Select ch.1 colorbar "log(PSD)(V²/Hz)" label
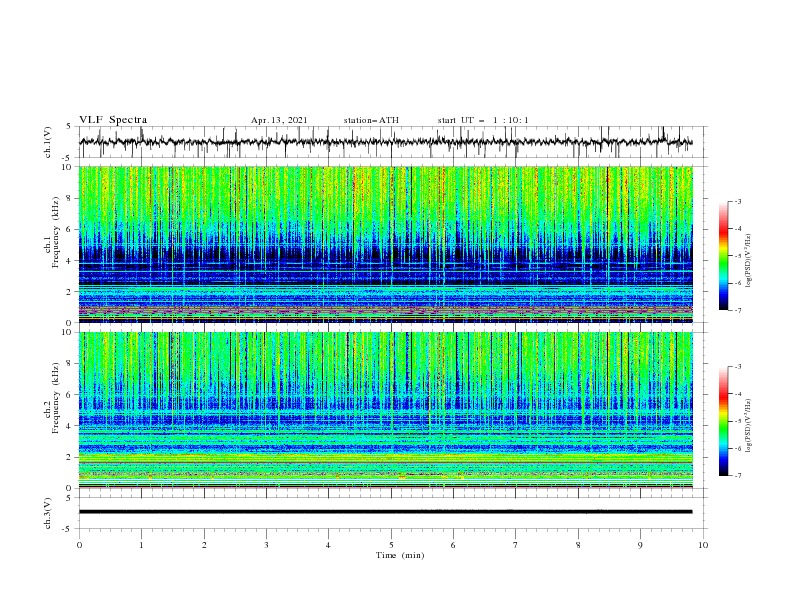The height and width of the screenshot is (612, 792). coord(749,261)
